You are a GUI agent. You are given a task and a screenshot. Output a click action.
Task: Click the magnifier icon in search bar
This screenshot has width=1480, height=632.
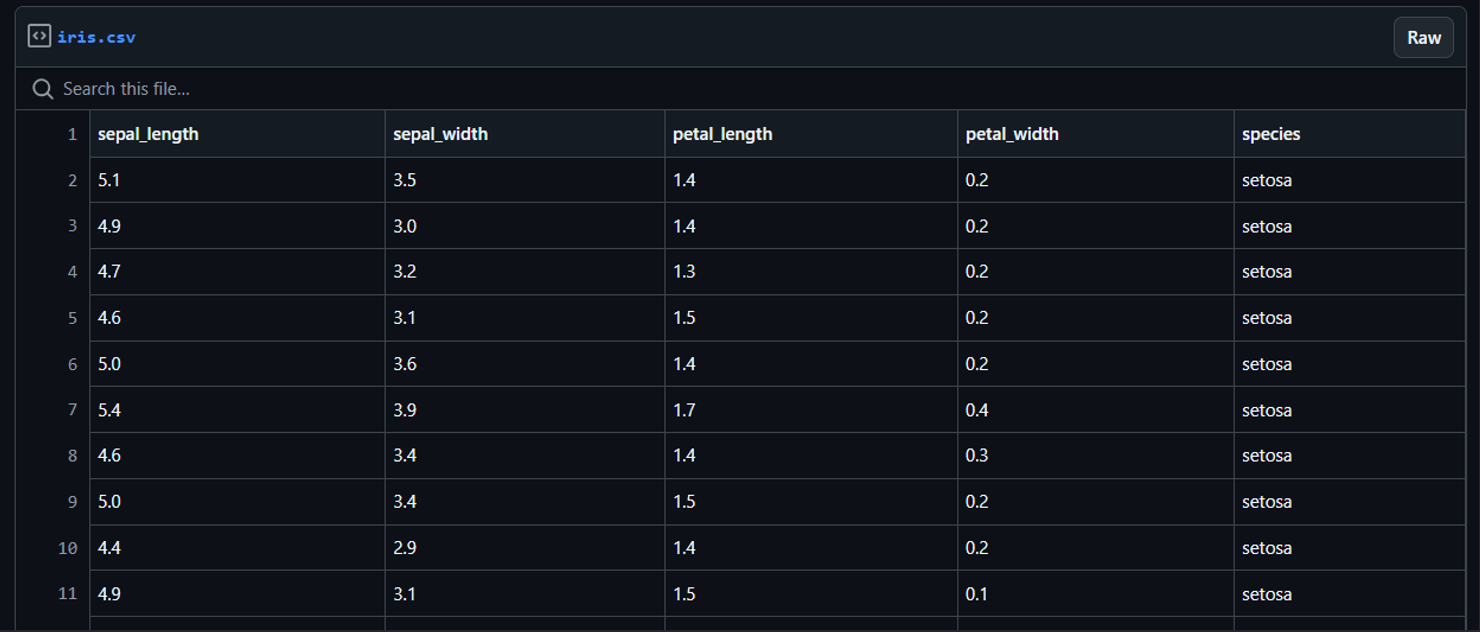pos(42,89)
